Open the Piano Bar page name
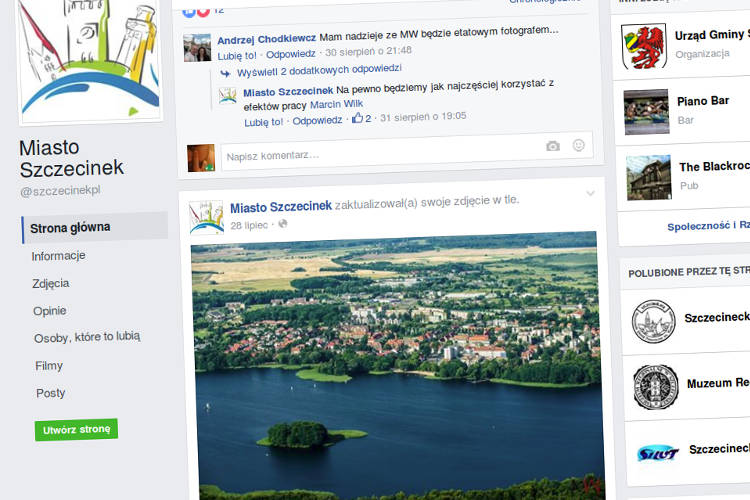 pyautogui.click(x=703, y=101)
